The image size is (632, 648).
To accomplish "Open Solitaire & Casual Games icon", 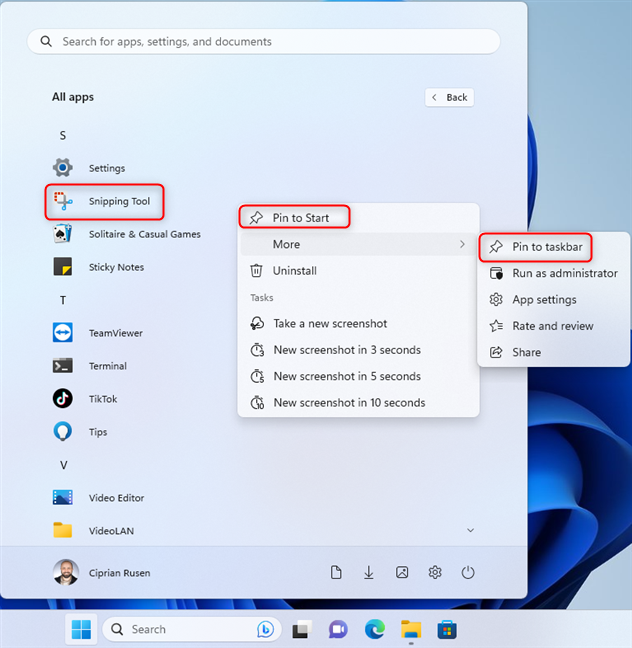I will coord(63,234).
